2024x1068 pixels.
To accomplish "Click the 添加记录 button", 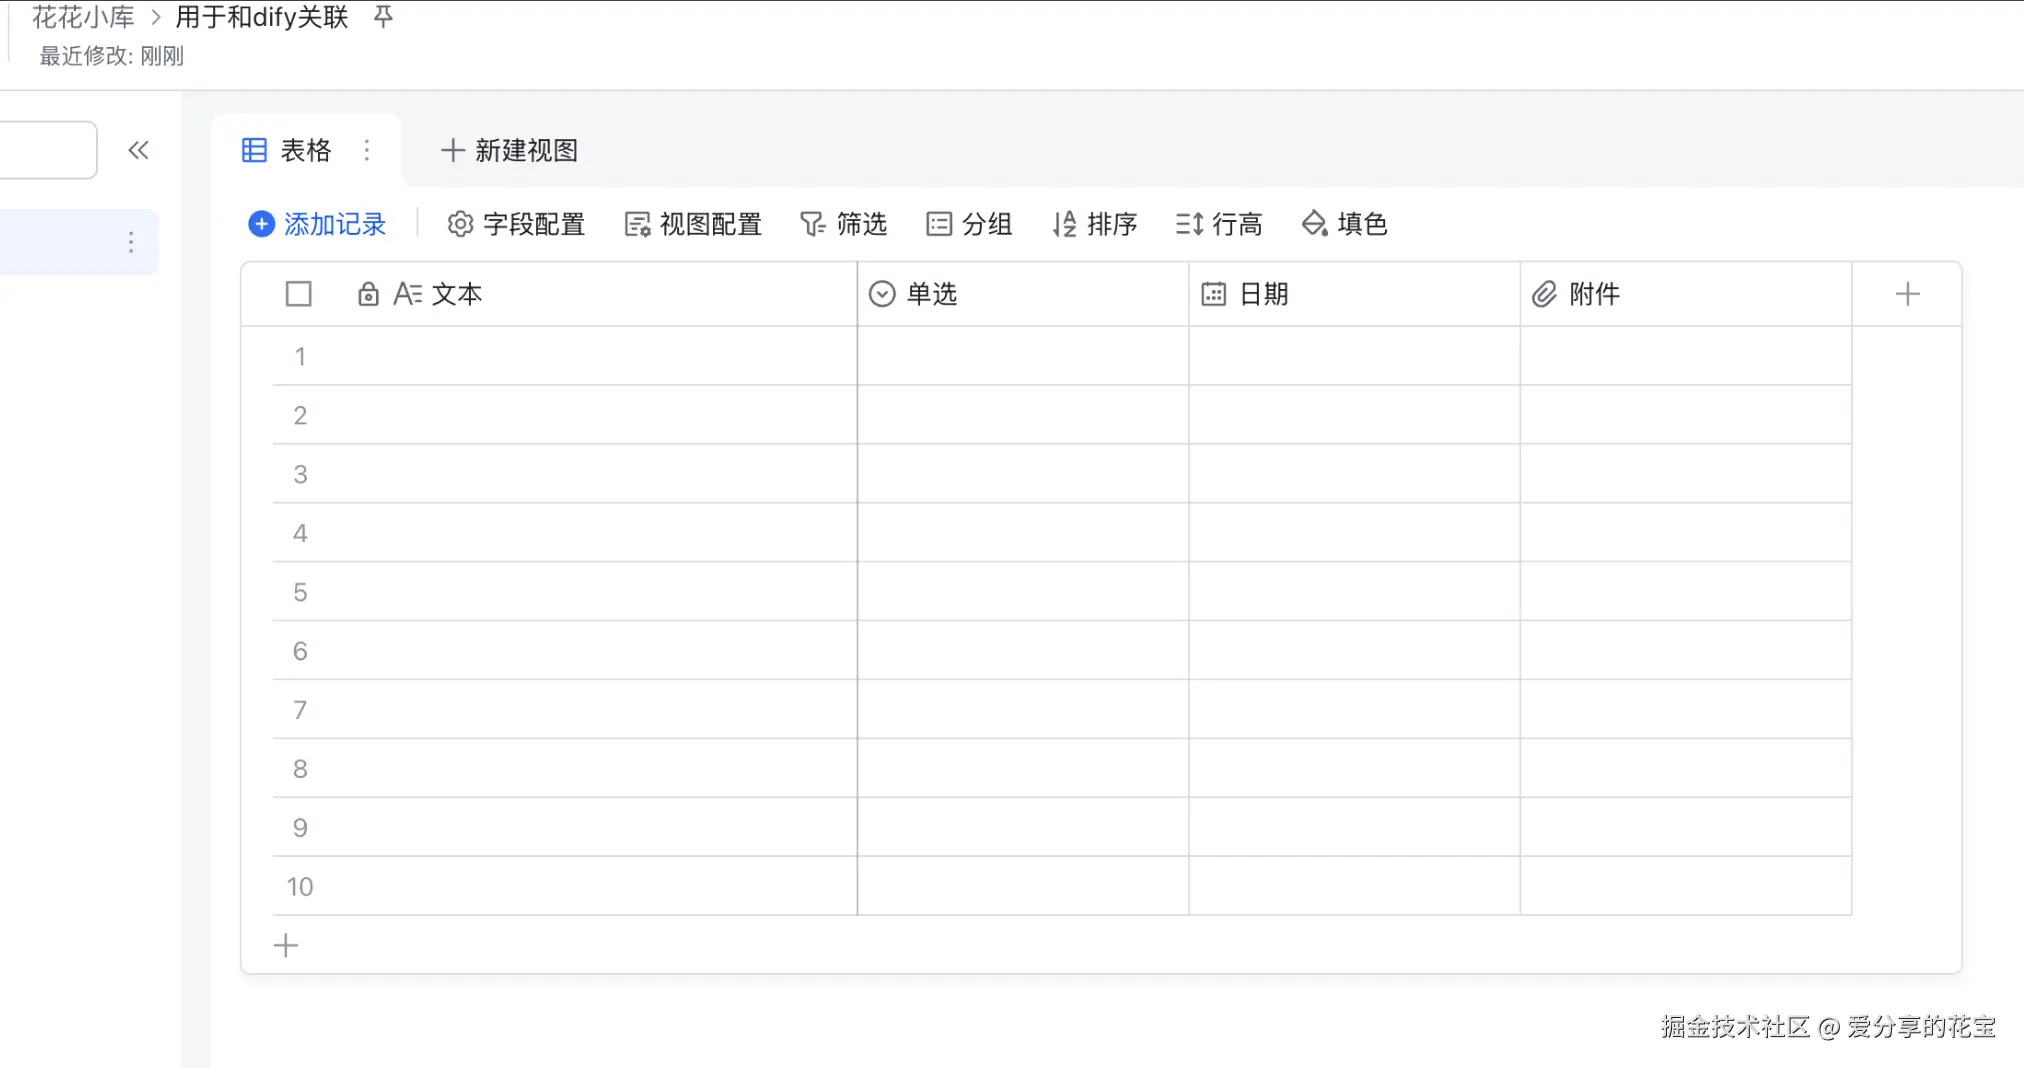I will [317, 224].
